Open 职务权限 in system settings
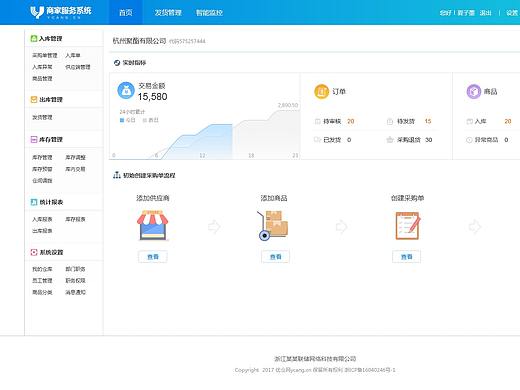 [x=75, y=281]
